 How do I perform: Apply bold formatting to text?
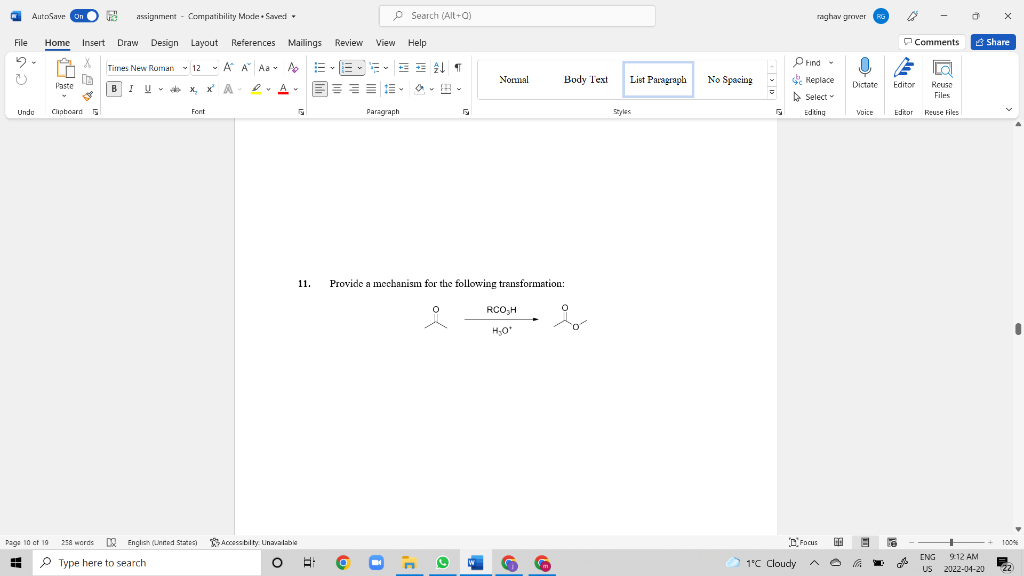click(x=113, y=89)
